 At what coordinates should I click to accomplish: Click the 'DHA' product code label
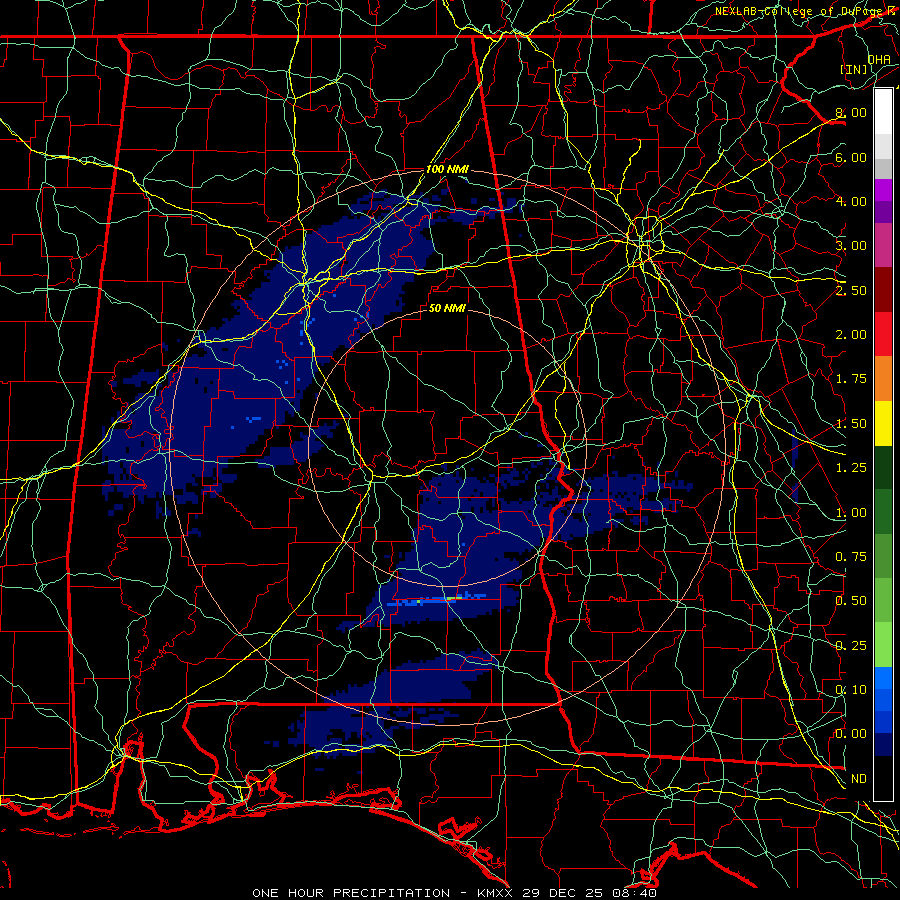pos(879,59)
